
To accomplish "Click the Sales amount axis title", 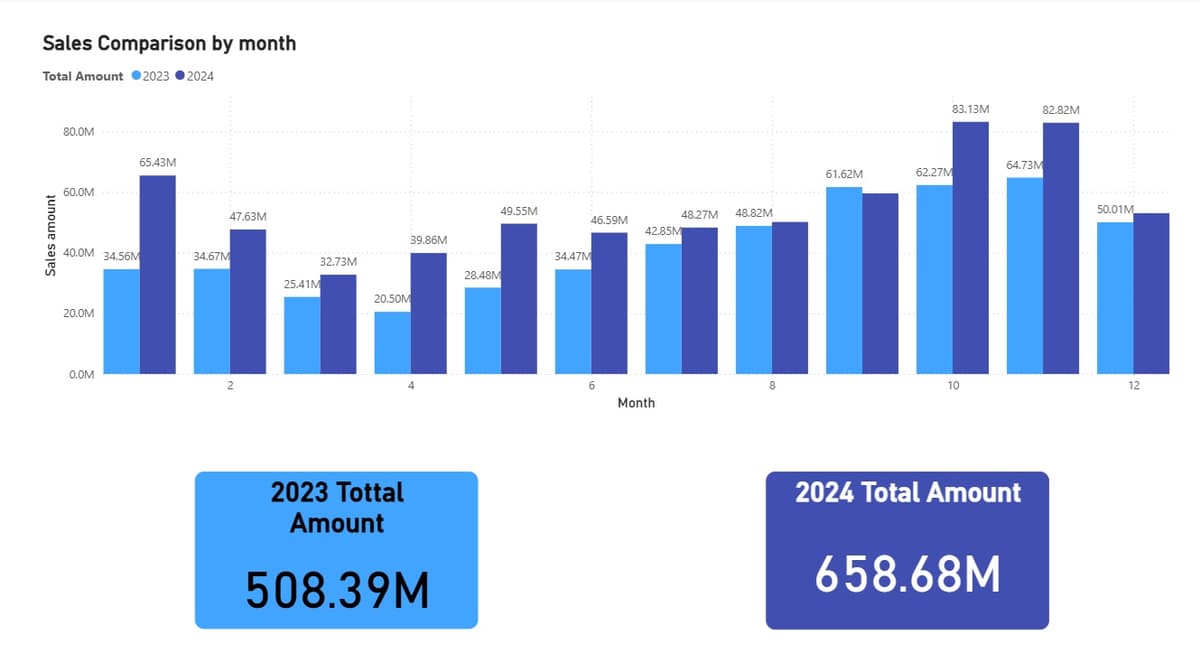I will (x=50, y=266).
